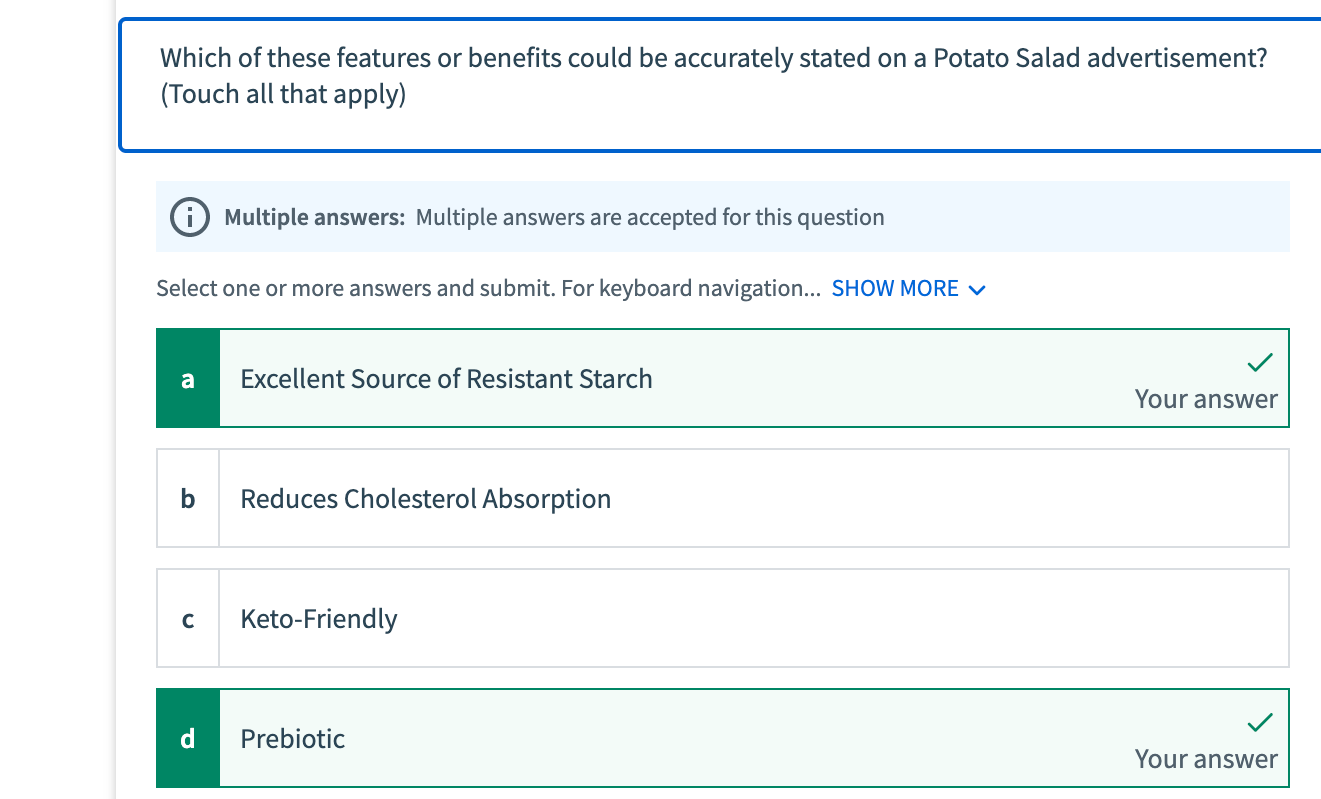
Task: Select the 'Keto-Friendly' answer option
Action: coord(319,619)
